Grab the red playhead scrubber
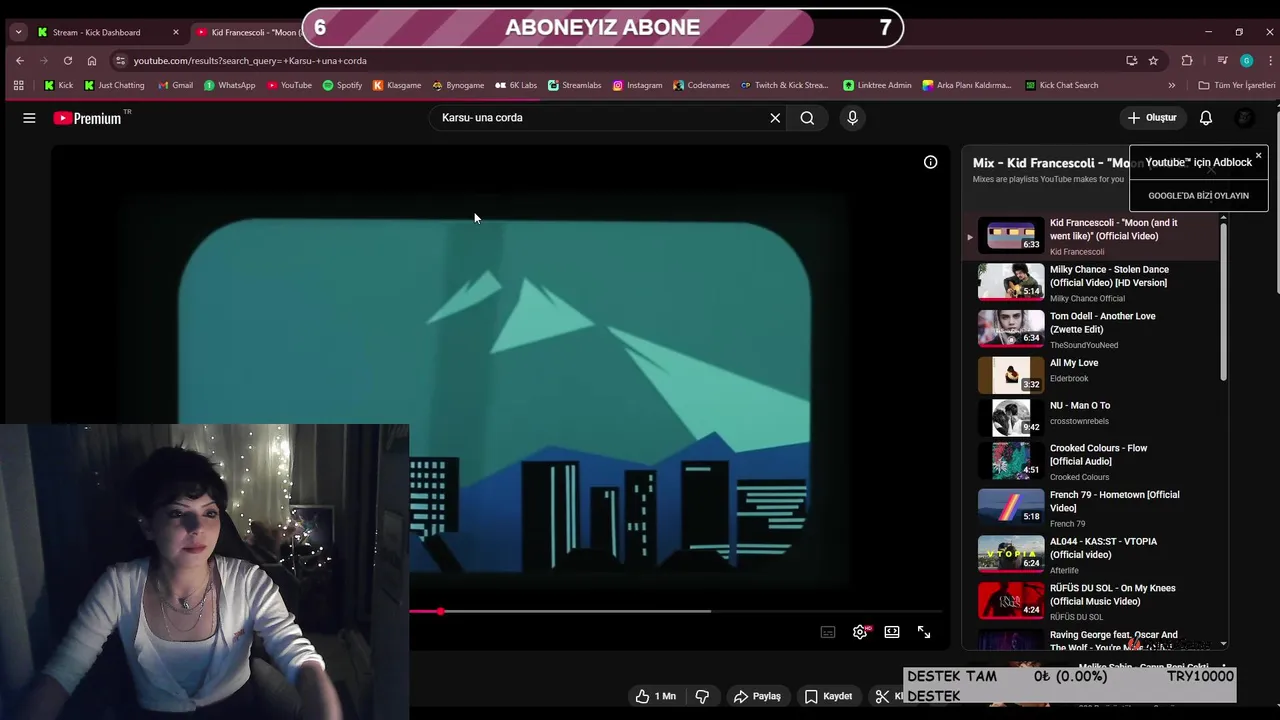Viewport: 1280px width, 720px height. coord(440,611)
